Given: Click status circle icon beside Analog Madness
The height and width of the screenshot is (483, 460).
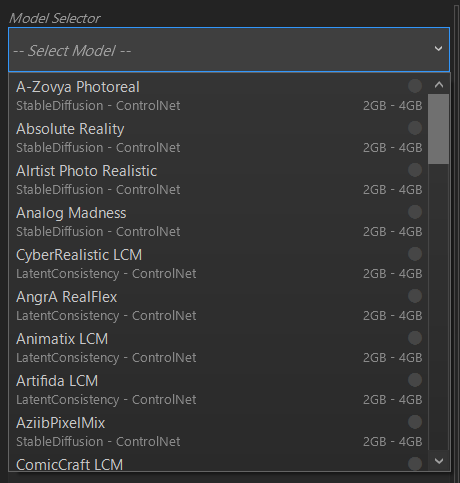Looking at the screenshot, I should coord(415,212).
